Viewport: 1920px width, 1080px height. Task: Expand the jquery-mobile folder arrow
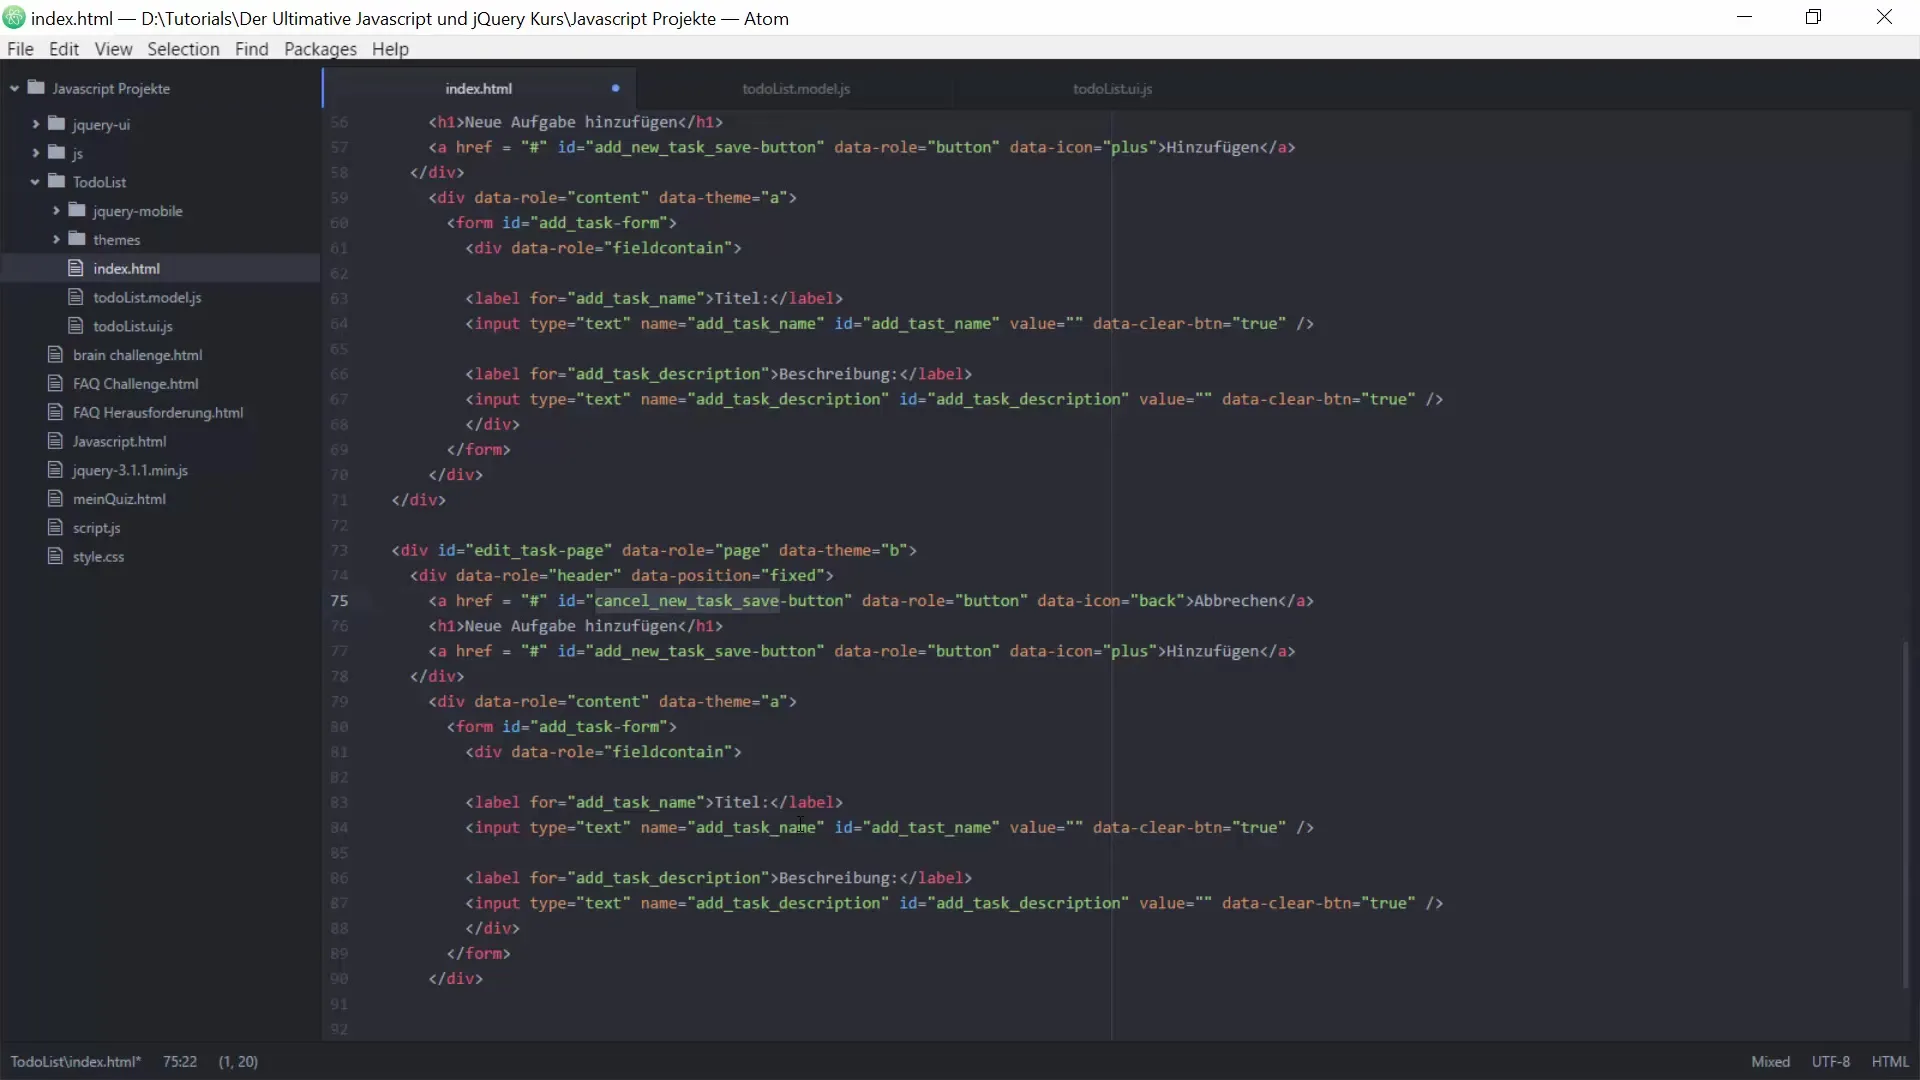(56, 211)
